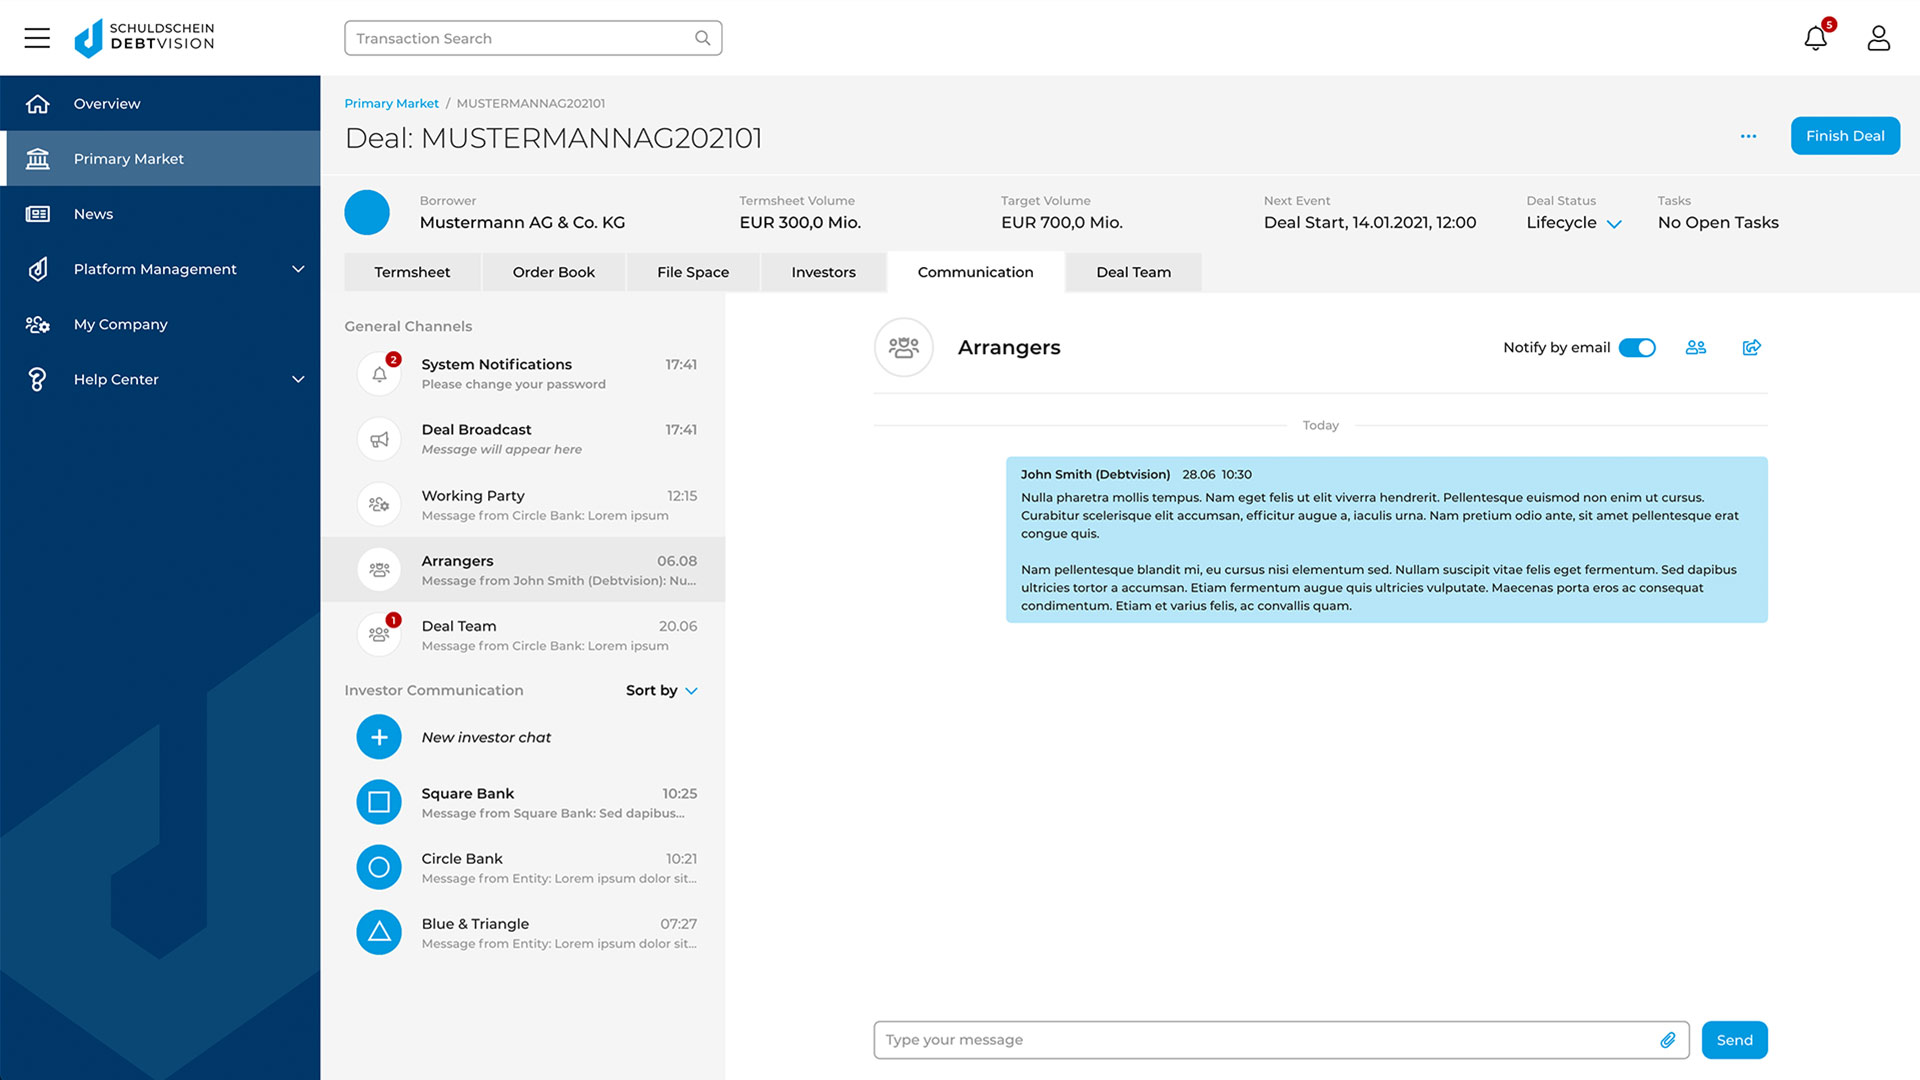This screenshot has height=1080, width=1920.
Task: Open channel members icon next to toggle
Action: pyautogui.click(x=1695, y=348)
